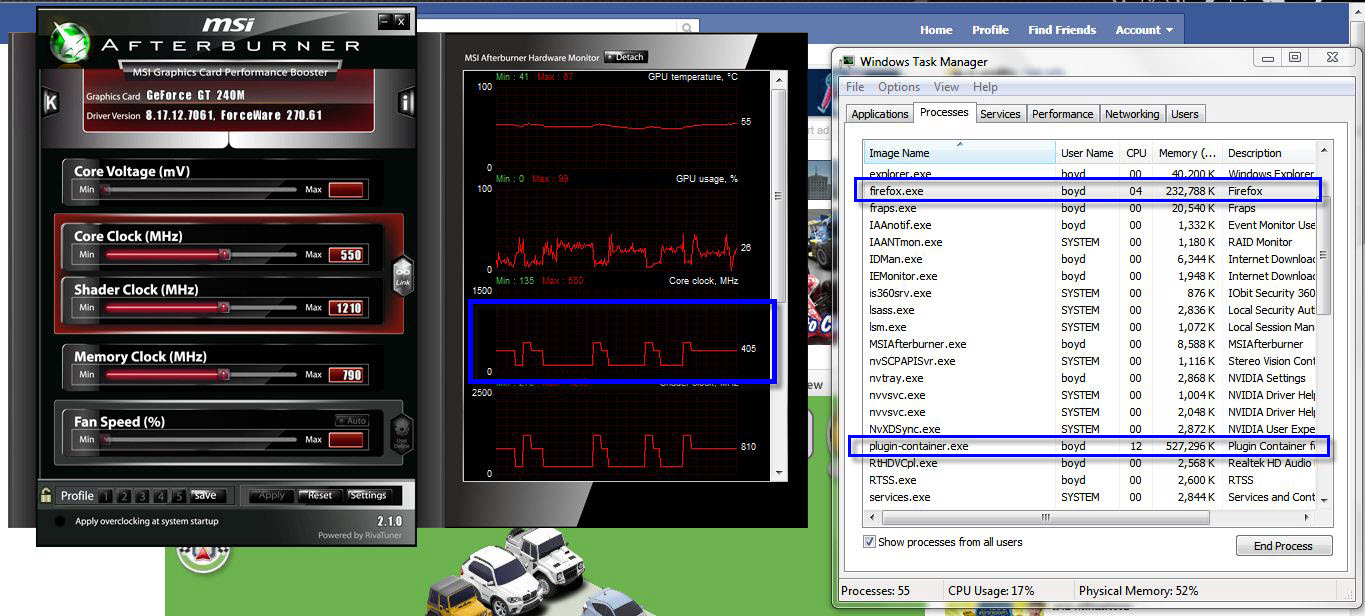Select profile slot 4
Viewport: 1365px width, 616px height.
point(161,496)
